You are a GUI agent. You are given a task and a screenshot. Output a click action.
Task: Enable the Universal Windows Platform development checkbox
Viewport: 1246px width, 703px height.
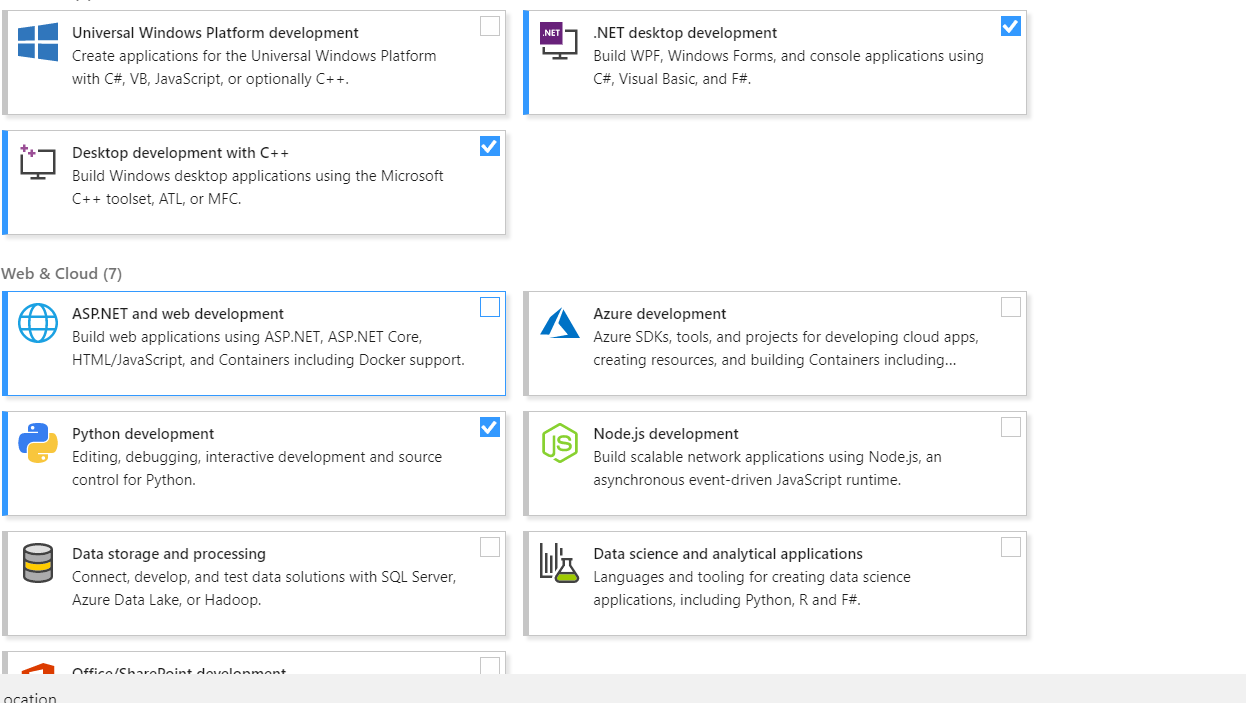[x=490, y=26]
